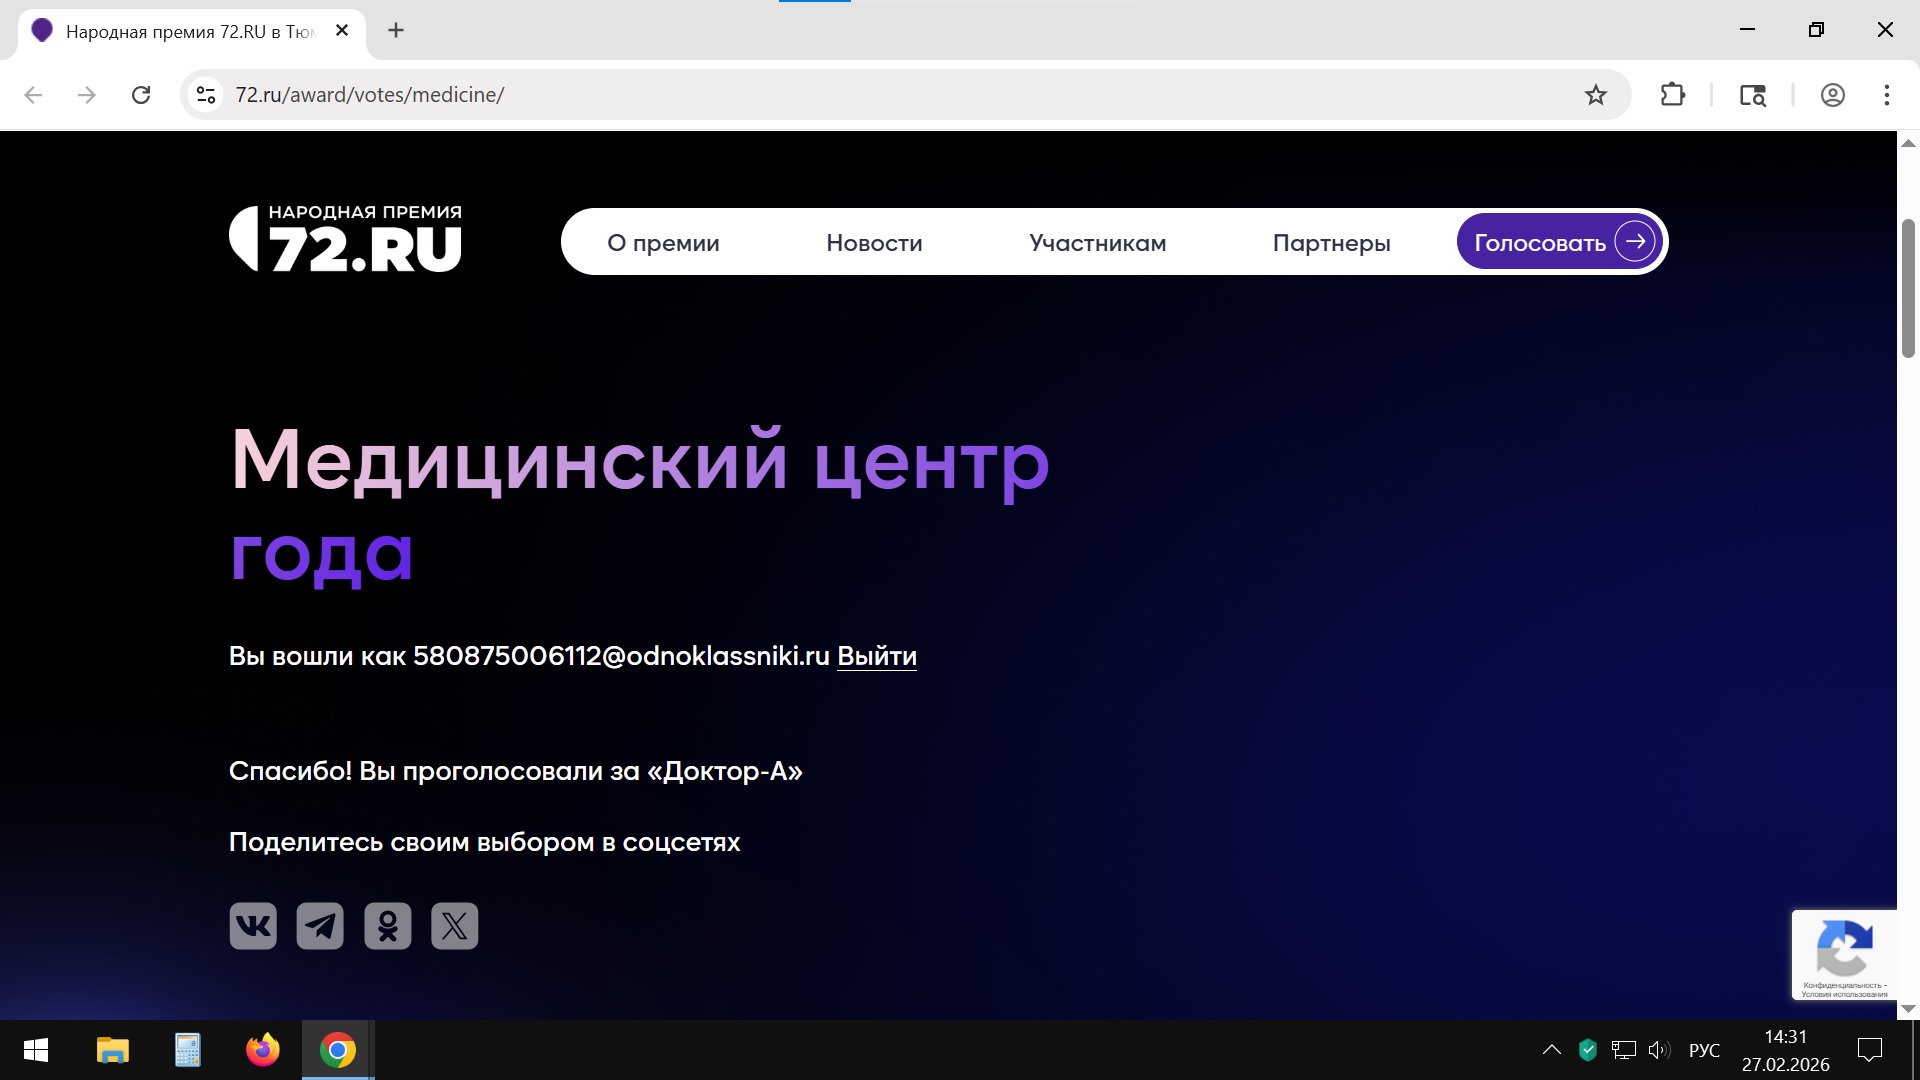Open the О премии menu item

tap(663, 243)
